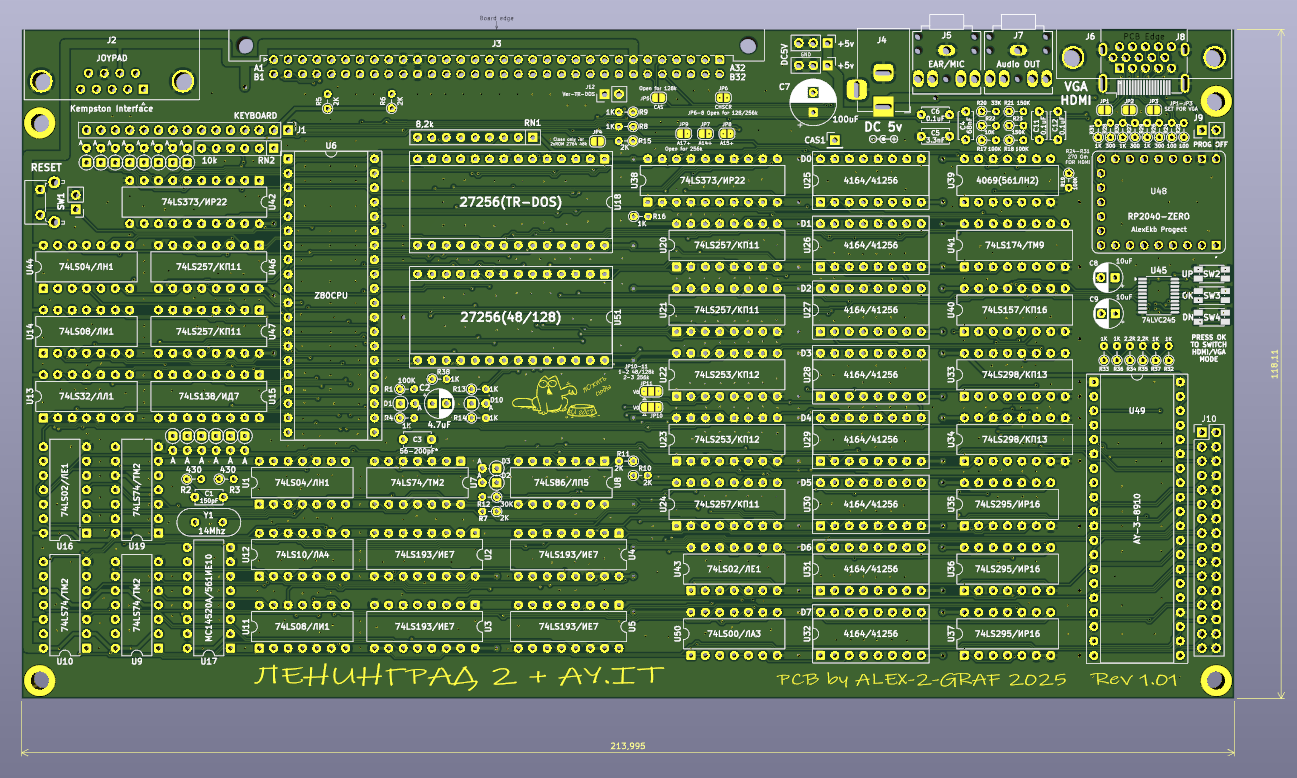Select the 27256(48/128) ROM footprint
Image resolution: width=1297 pixels, height=778 pixels.
[x=511, y=316]
